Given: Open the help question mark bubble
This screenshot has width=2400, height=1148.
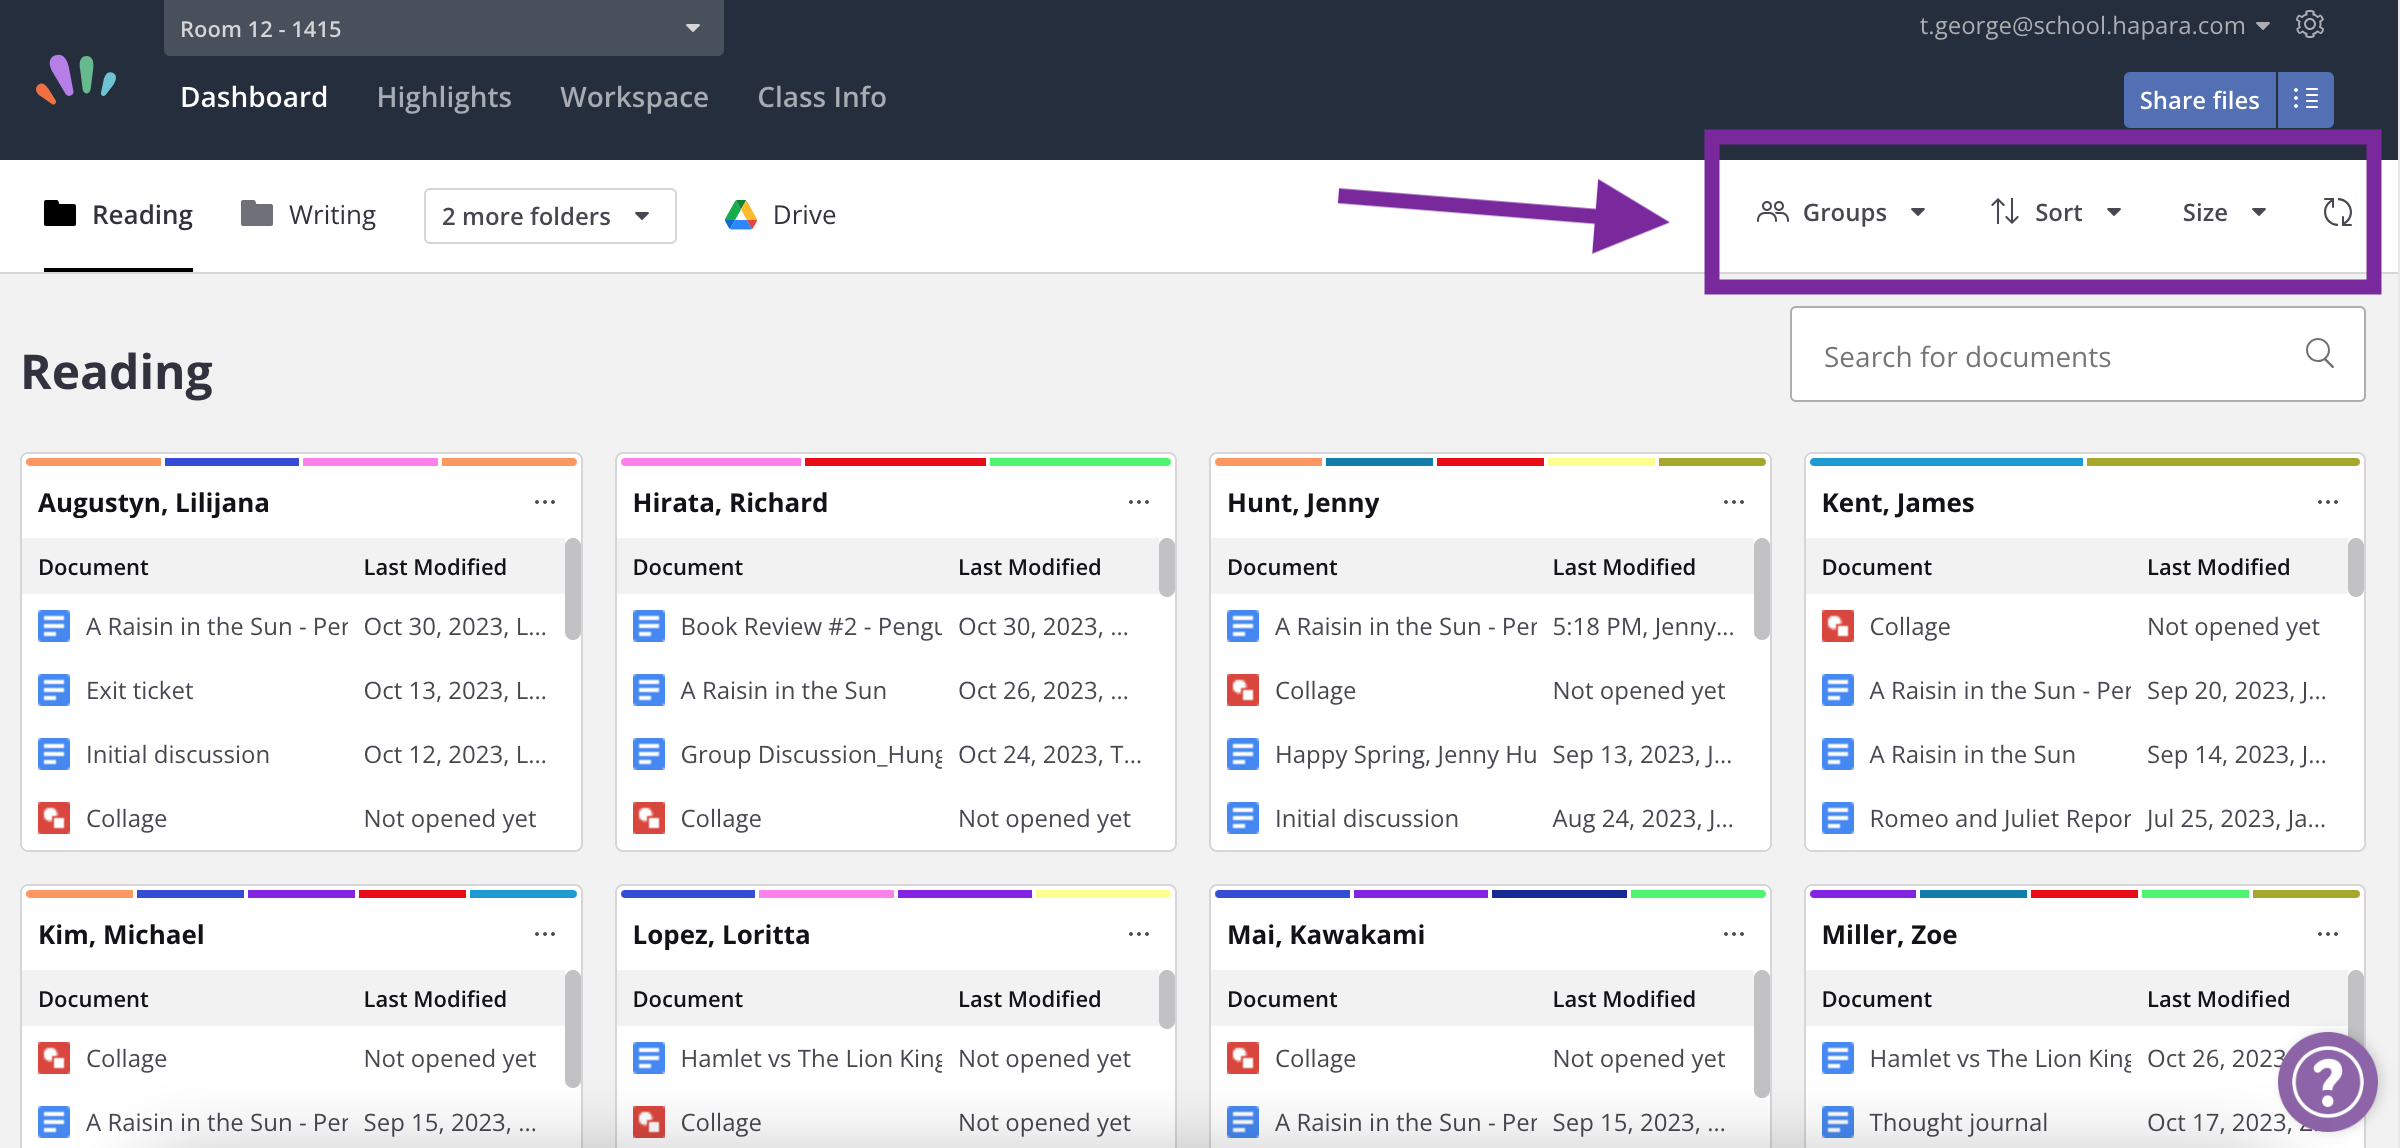Looking at the screenshot, I should pos(2327,1081).
